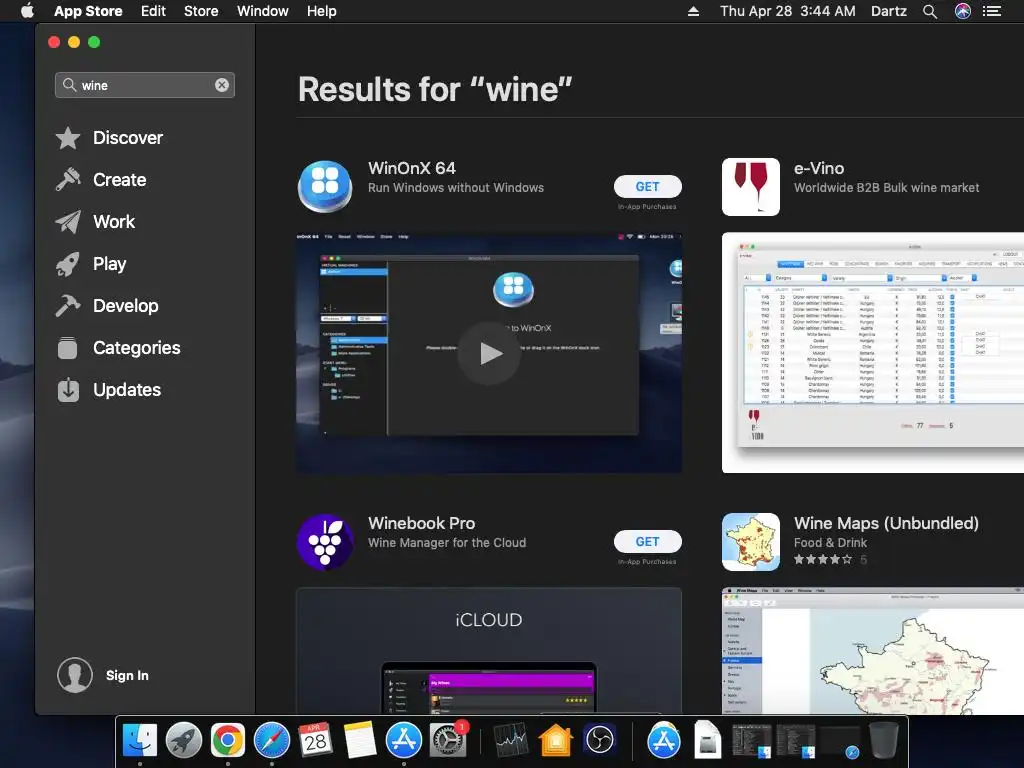The image size is (1024, 768).
Task: Open the Wine Maps (Unbundled) title
Action: 886,523
